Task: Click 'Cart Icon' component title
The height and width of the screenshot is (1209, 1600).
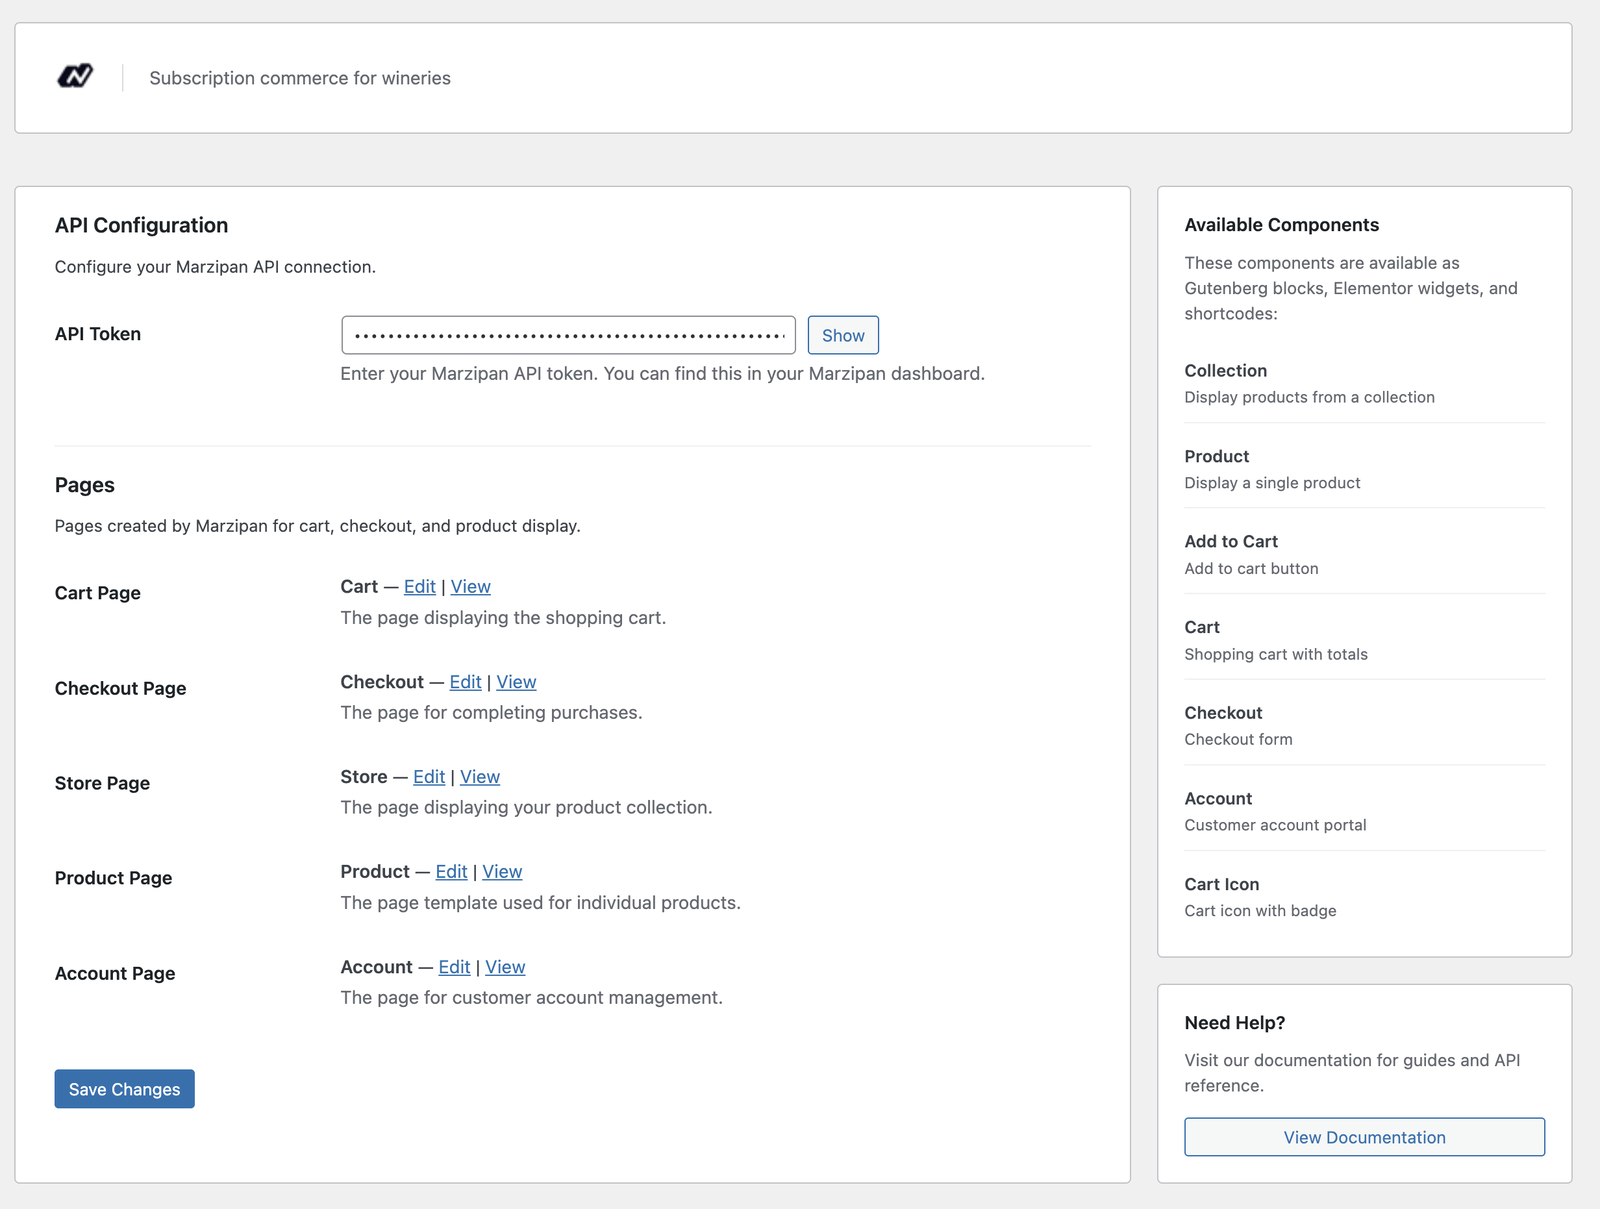Action: click(x=1222, y=885)
